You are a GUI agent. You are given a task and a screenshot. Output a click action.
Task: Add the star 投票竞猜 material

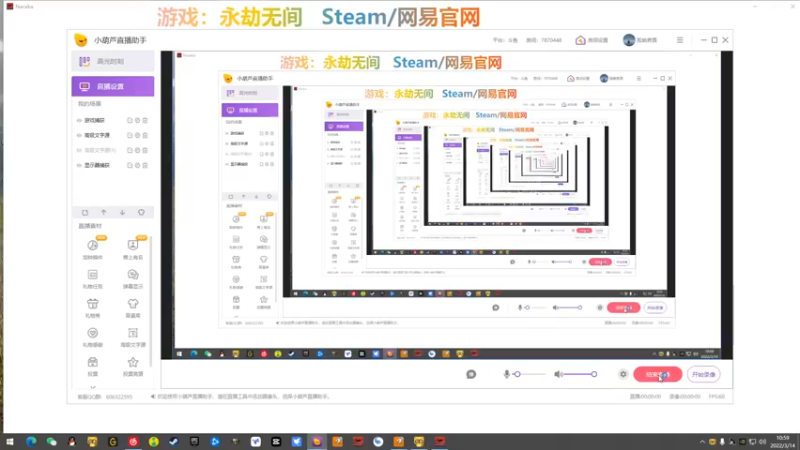click(133, 366)
